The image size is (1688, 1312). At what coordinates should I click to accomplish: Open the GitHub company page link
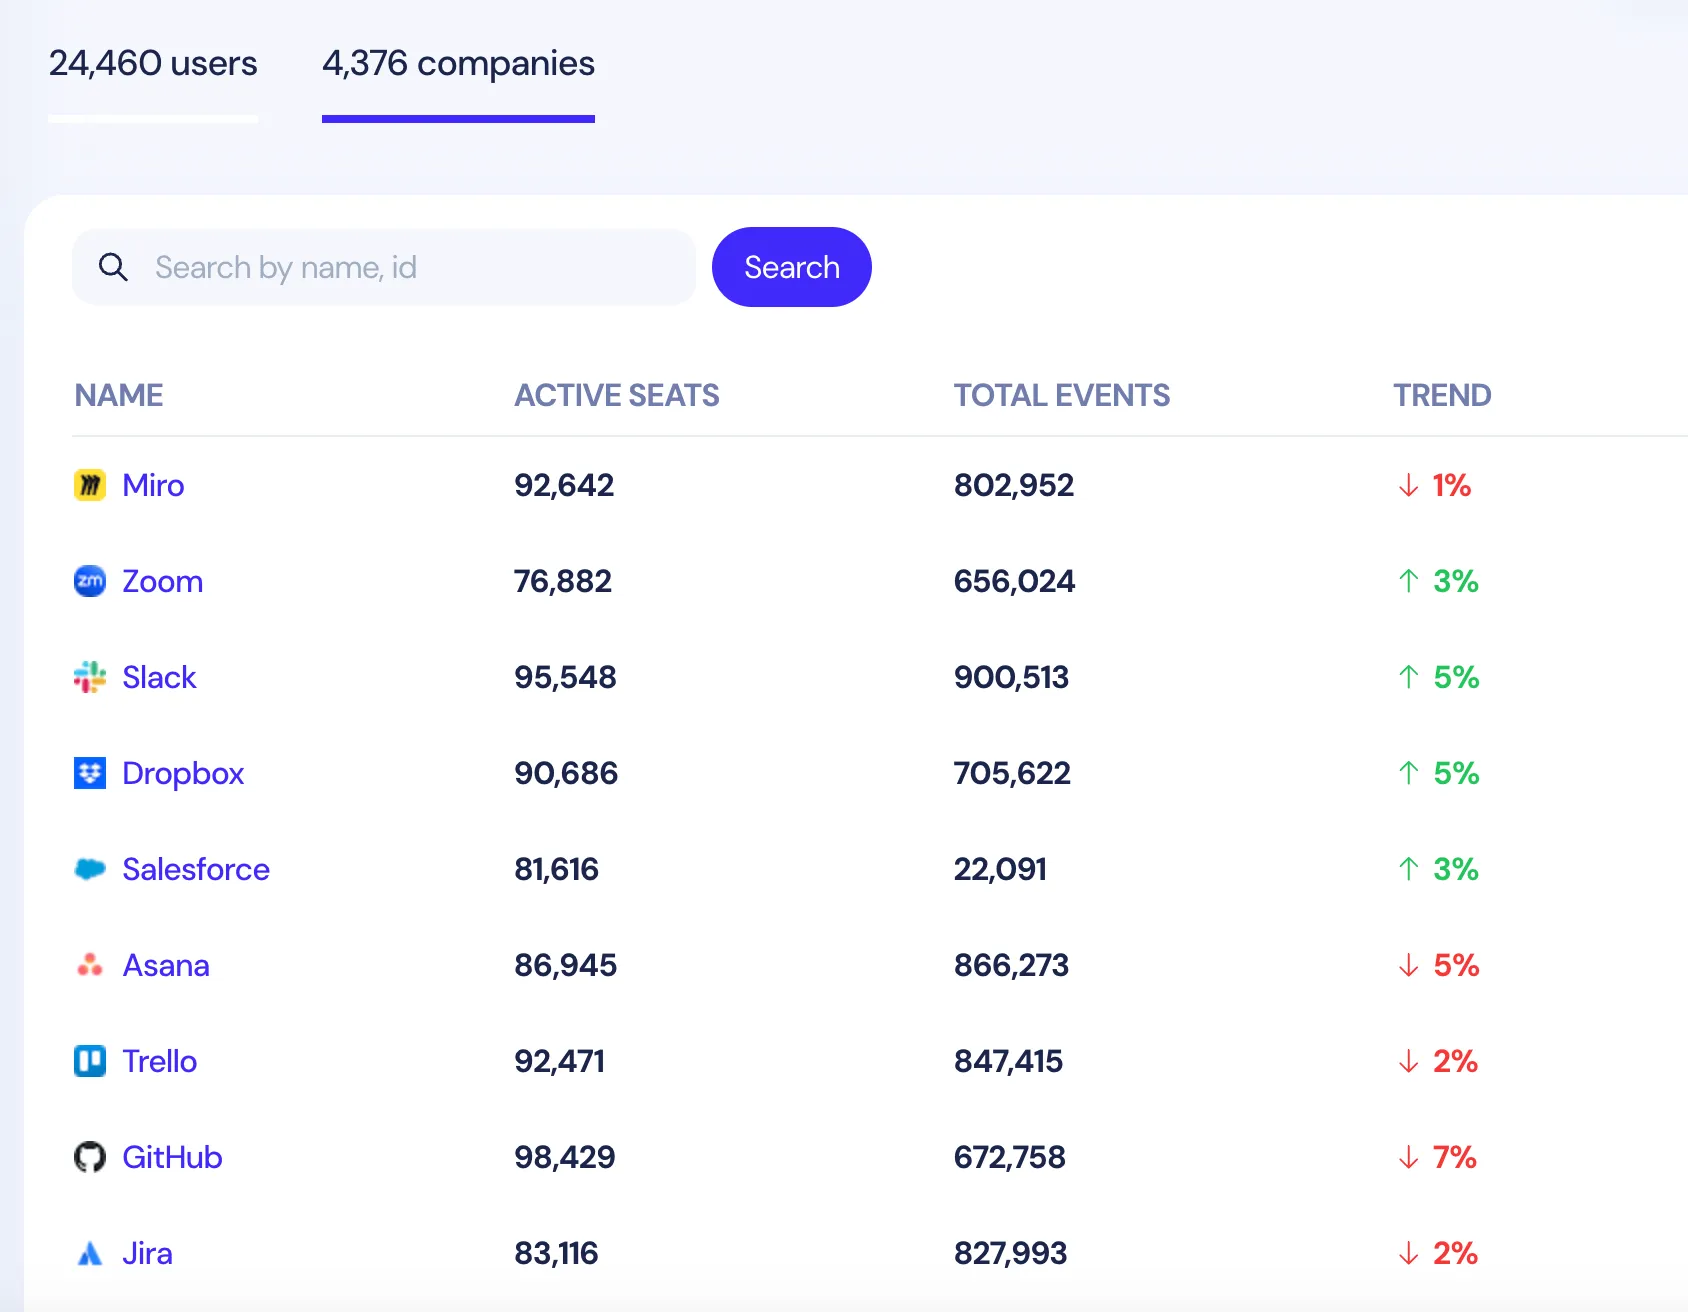[x=171, y=1157]
